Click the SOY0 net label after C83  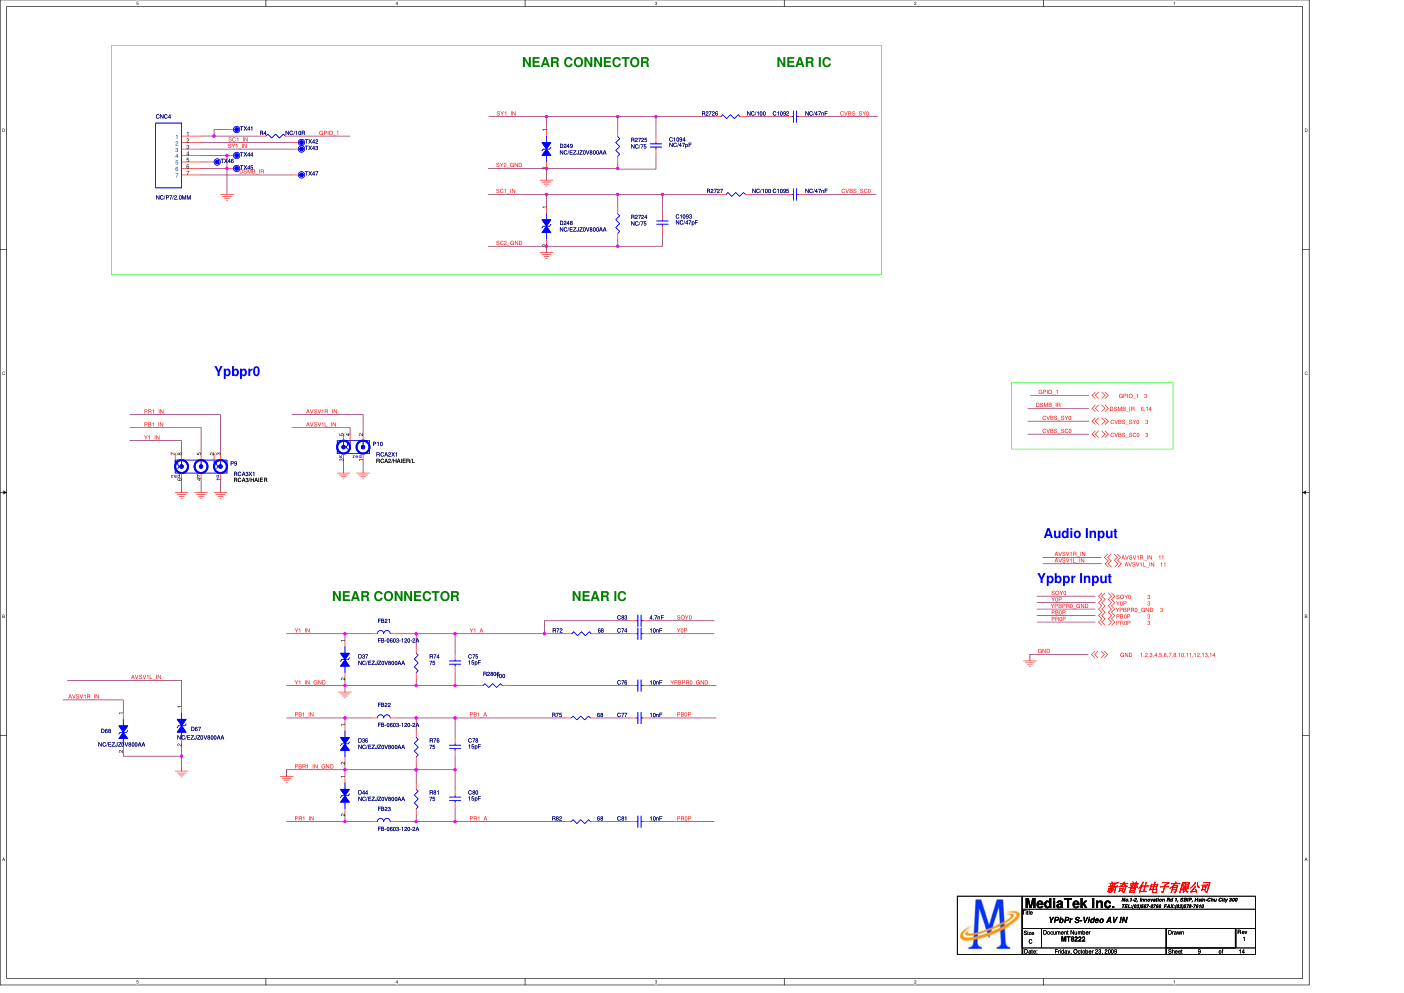685,618
